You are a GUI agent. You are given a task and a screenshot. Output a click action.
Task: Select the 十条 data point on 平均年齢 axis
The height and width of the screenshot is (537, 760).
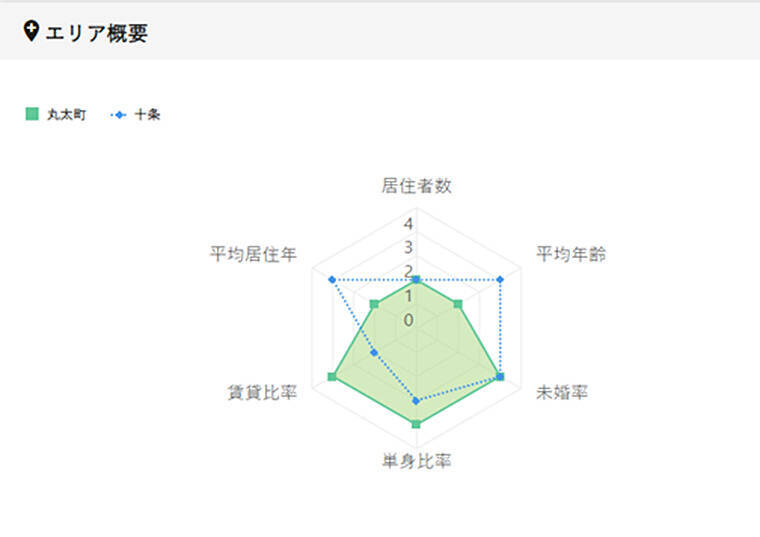tap(500, 279)
